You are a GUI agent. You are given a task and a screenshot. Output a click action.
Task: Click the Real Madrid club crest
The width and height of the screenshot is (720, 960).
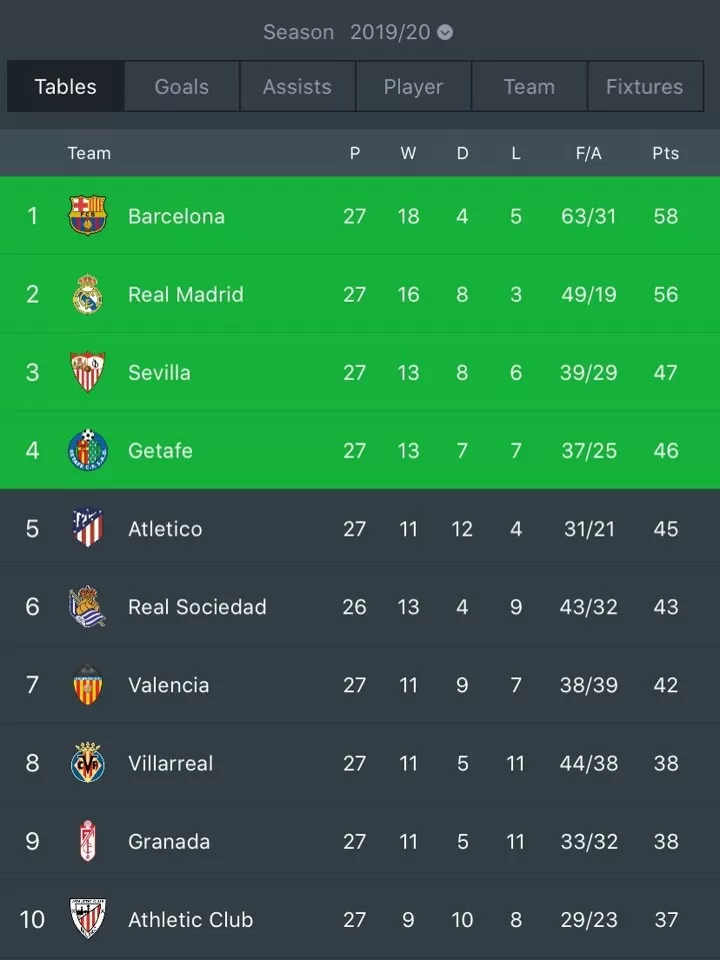click(x=88, y=294)
